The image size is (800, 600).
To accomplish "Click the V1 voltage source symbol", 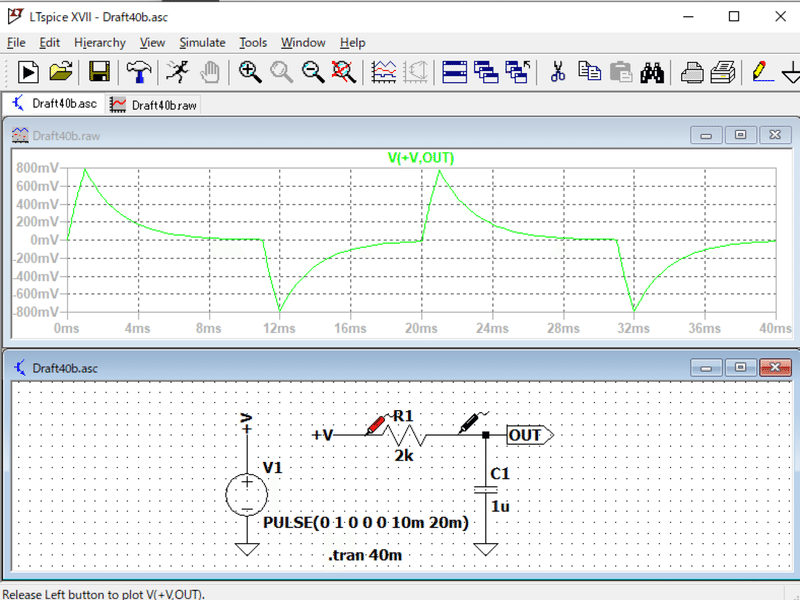I will tap(246, 494).
